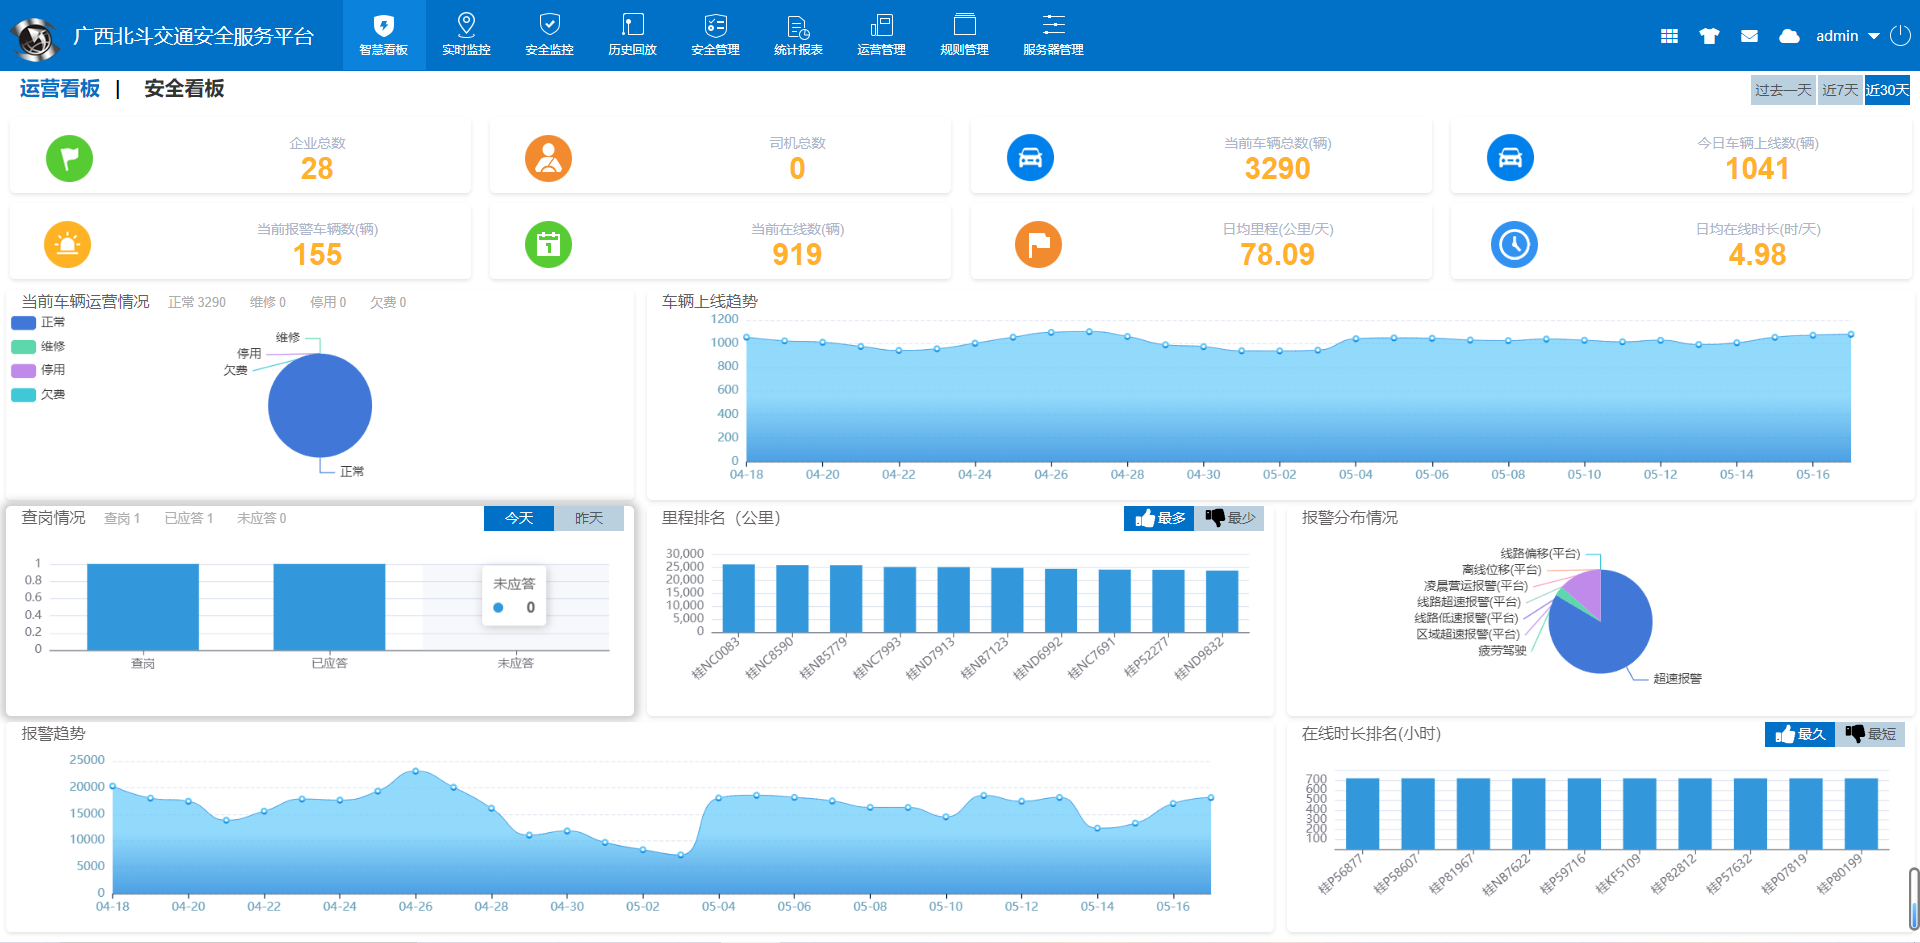This screenshot has width=1920, height=943.
Task: Select 近30天 time range
Action: click(x=1887, y=90)
